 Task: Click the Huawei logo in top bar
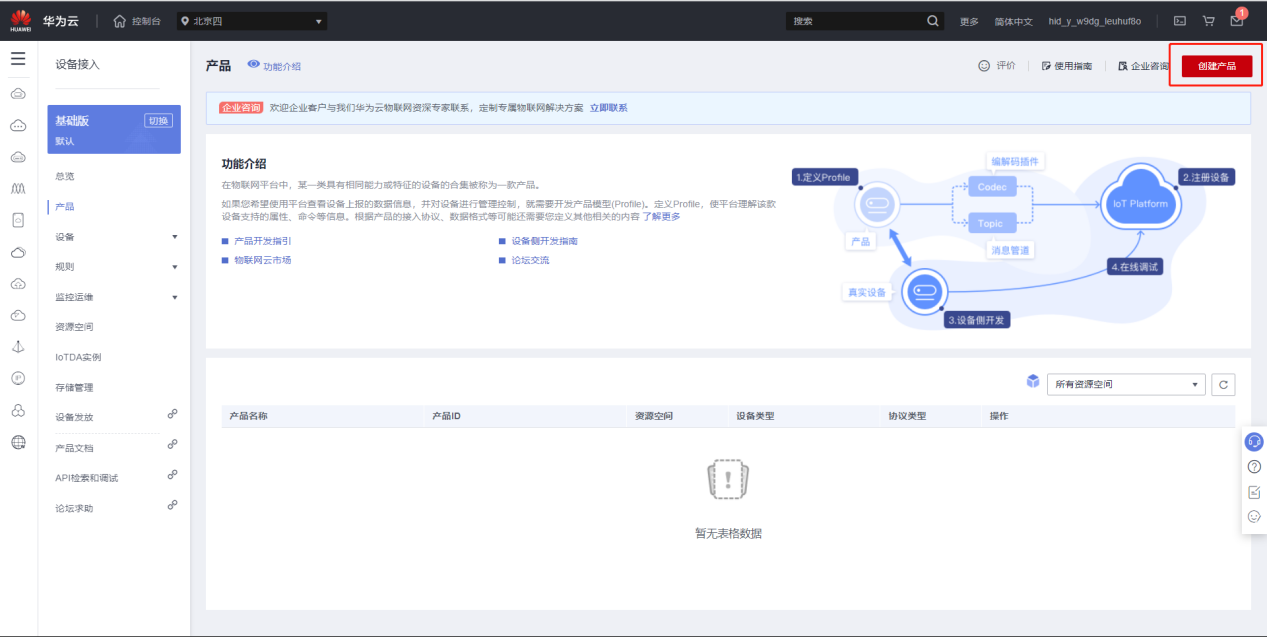[20, 20]
